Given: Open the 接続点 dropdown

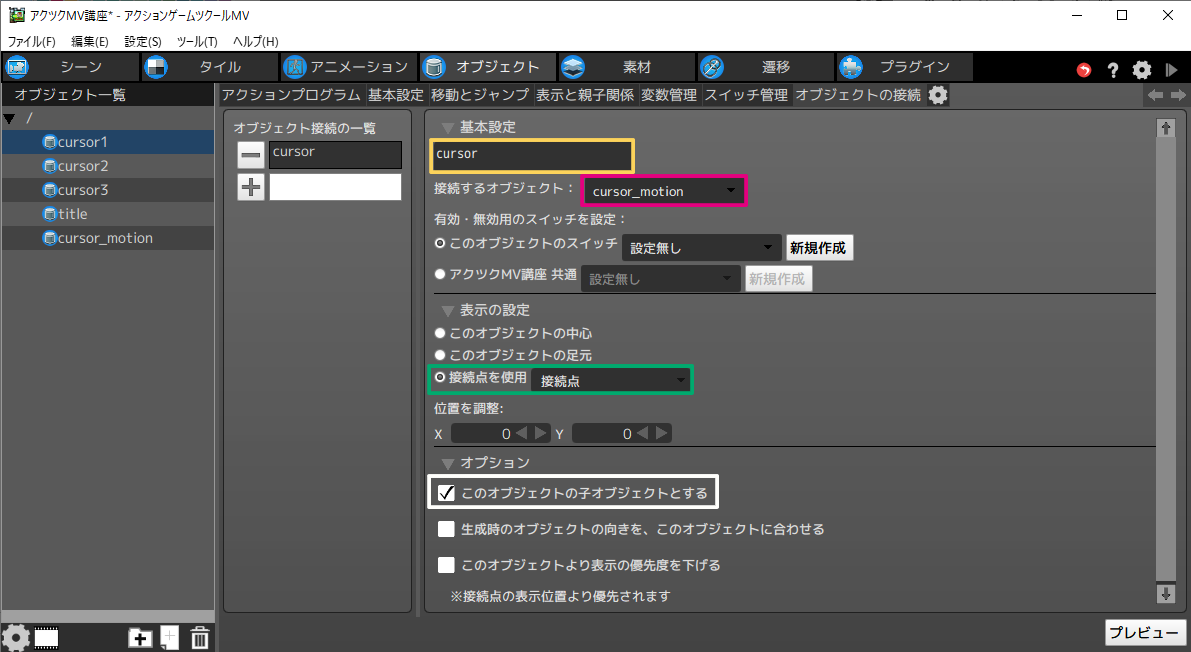Looking at the screenshot, I should tap(611, 380).
